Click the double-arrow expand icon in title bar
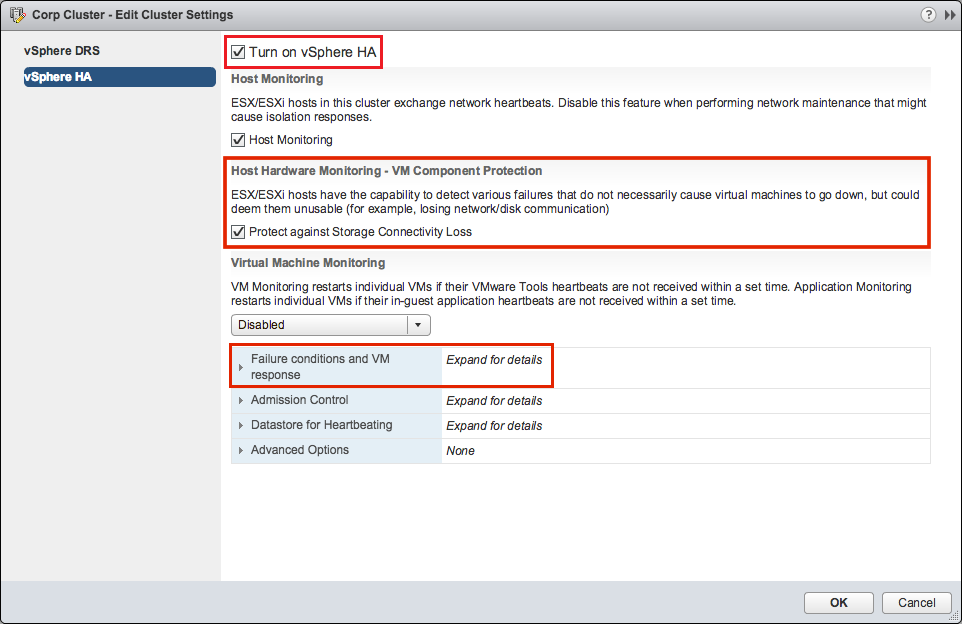This screenshot has height=624, width=962. pyautogui.click(x=950, y=15)
